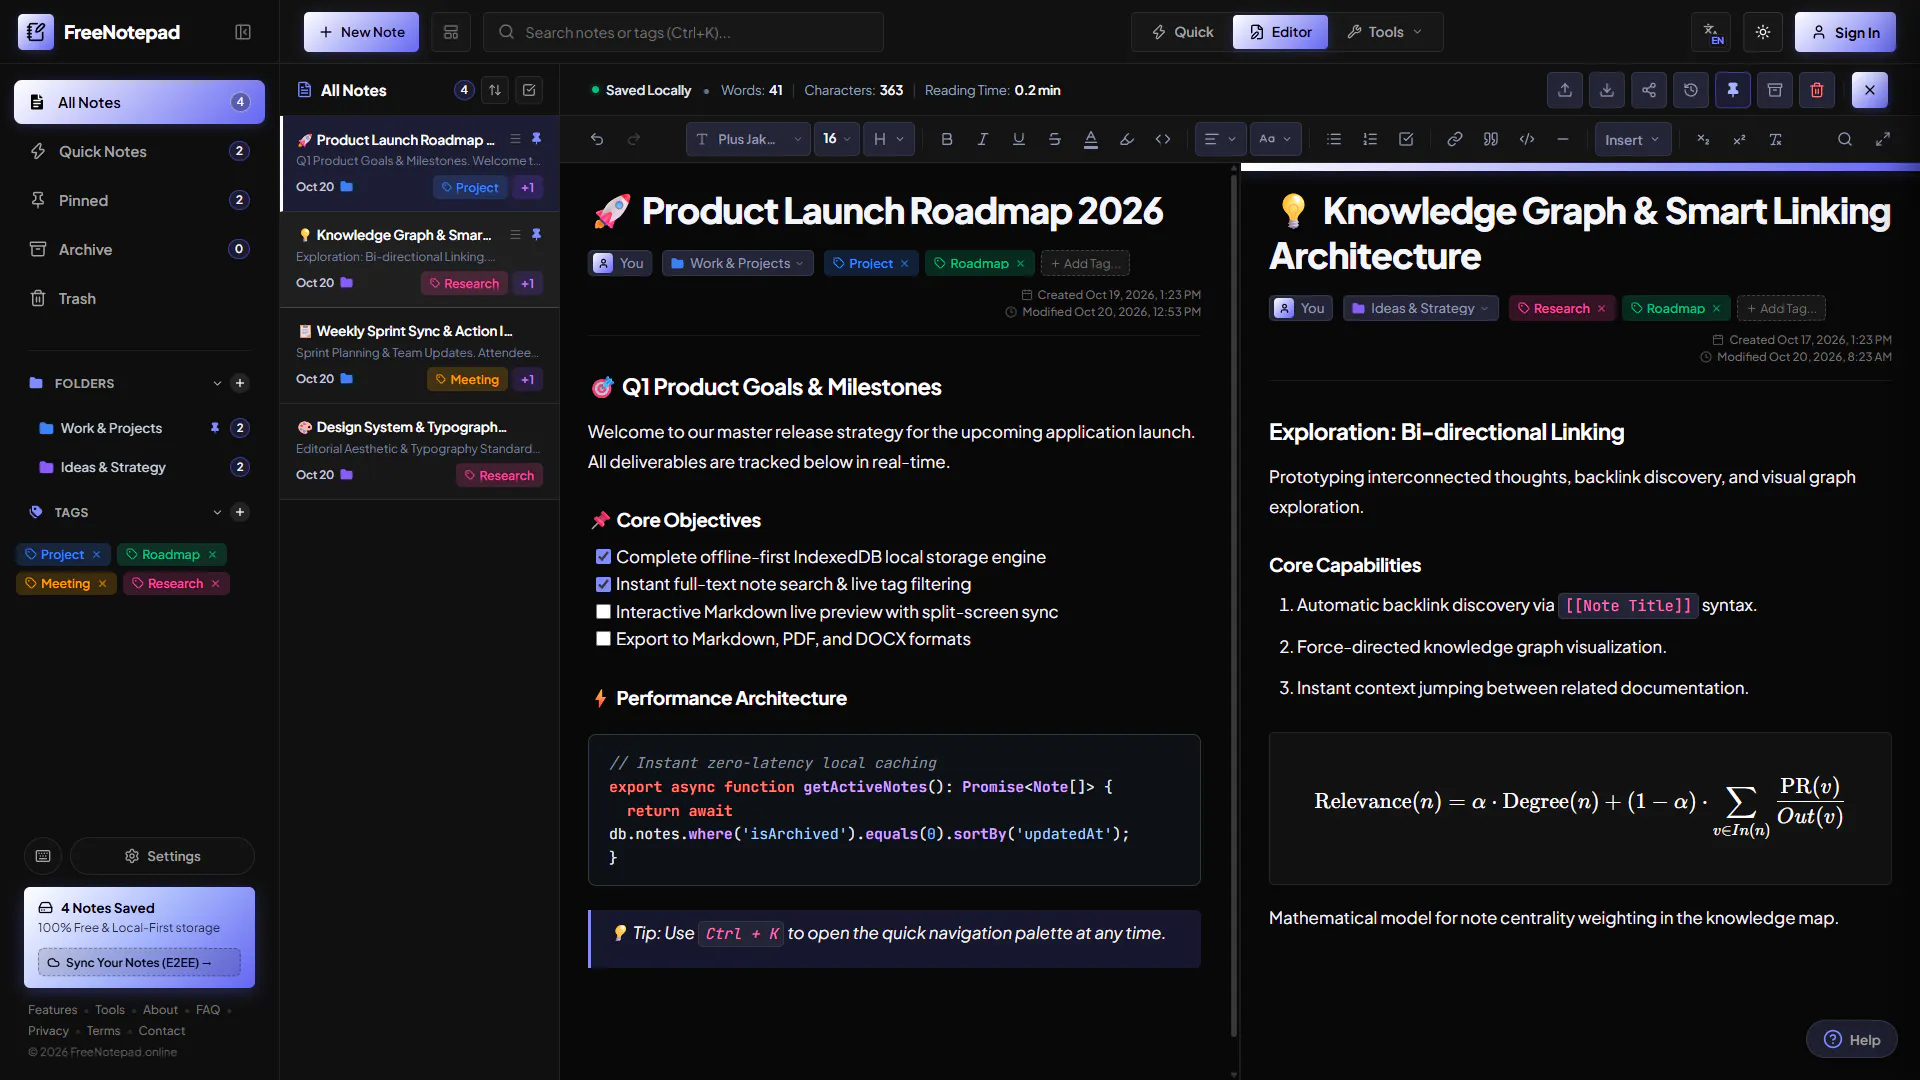Check Export to Markdown, PDF, DOCX item
Screen dimensions: 1920x1080
click(x=603, y=639)
